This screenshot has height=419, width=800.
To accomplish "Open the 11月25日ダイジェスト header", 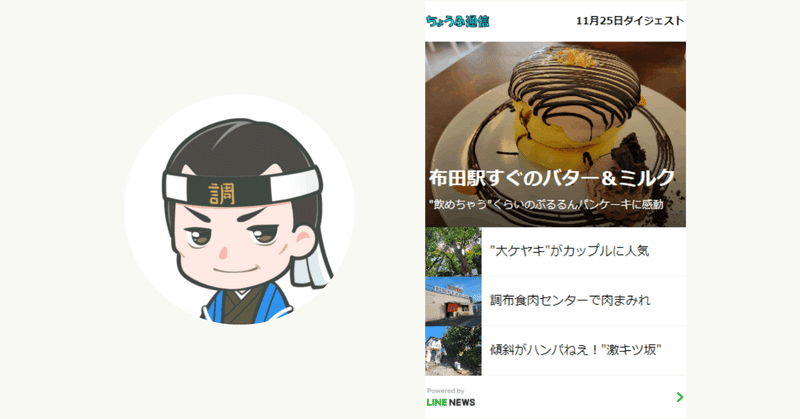I will click(x=630, y=21).
